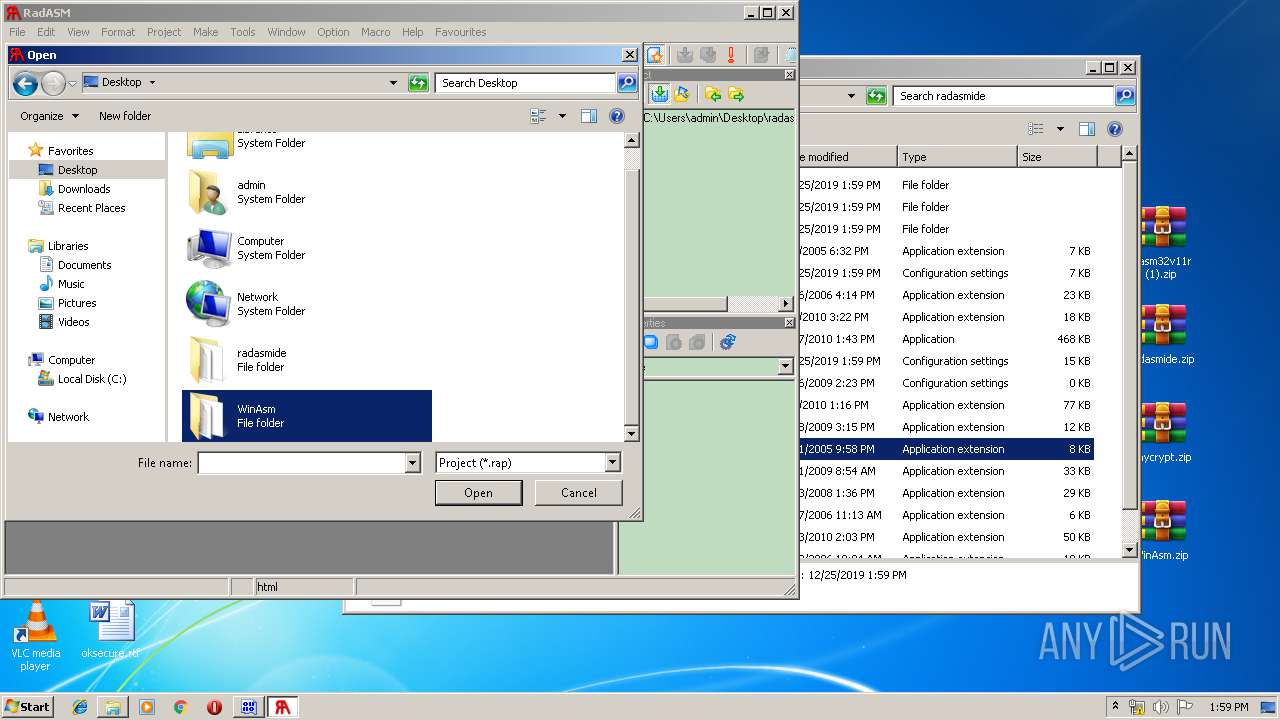Select the oksecure.rtf desktop file

coord(110,630)
